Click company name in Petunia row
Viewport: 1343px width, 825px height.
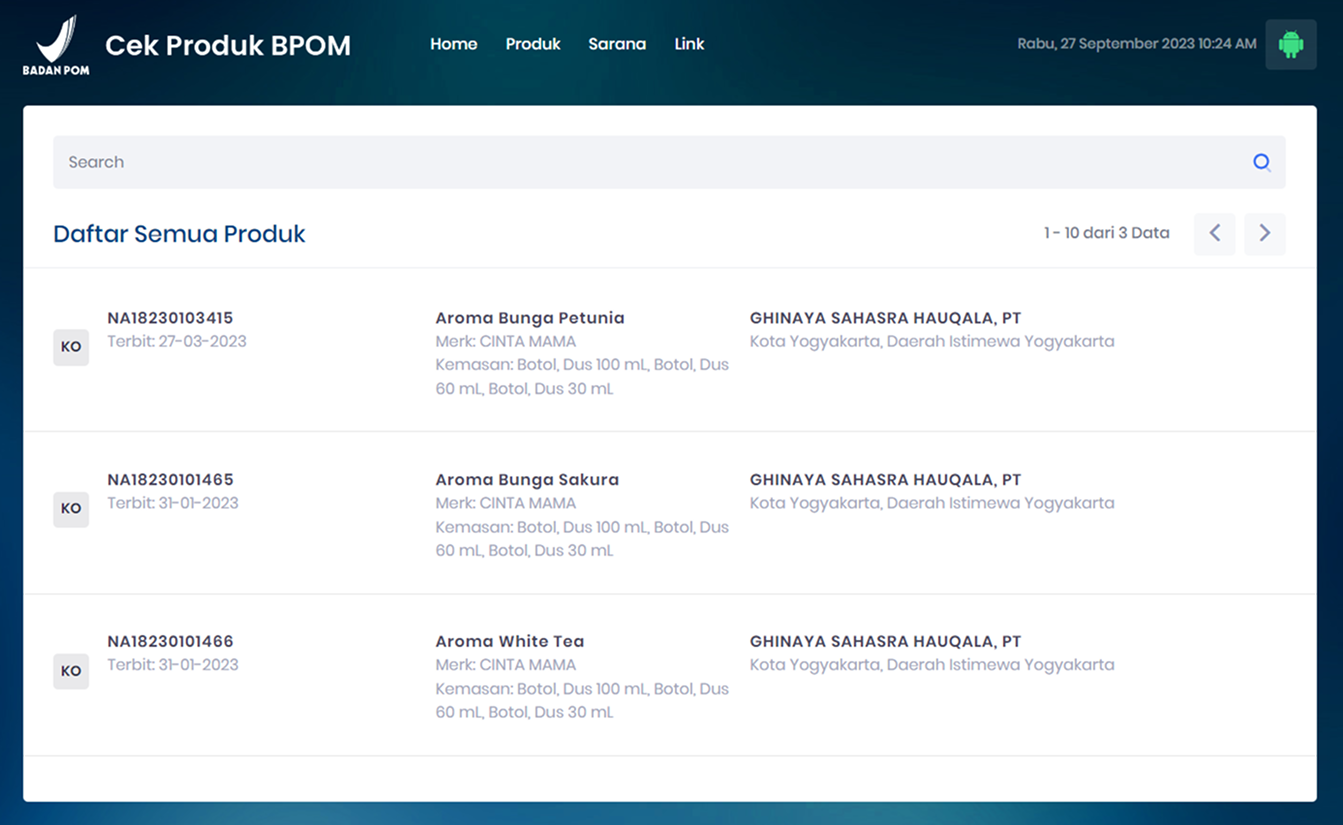click(886, 318)
